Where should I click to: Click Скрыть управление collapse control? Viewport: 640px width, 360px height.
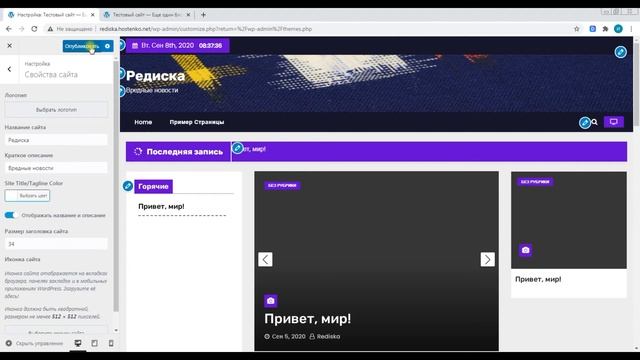coord(35,343)
